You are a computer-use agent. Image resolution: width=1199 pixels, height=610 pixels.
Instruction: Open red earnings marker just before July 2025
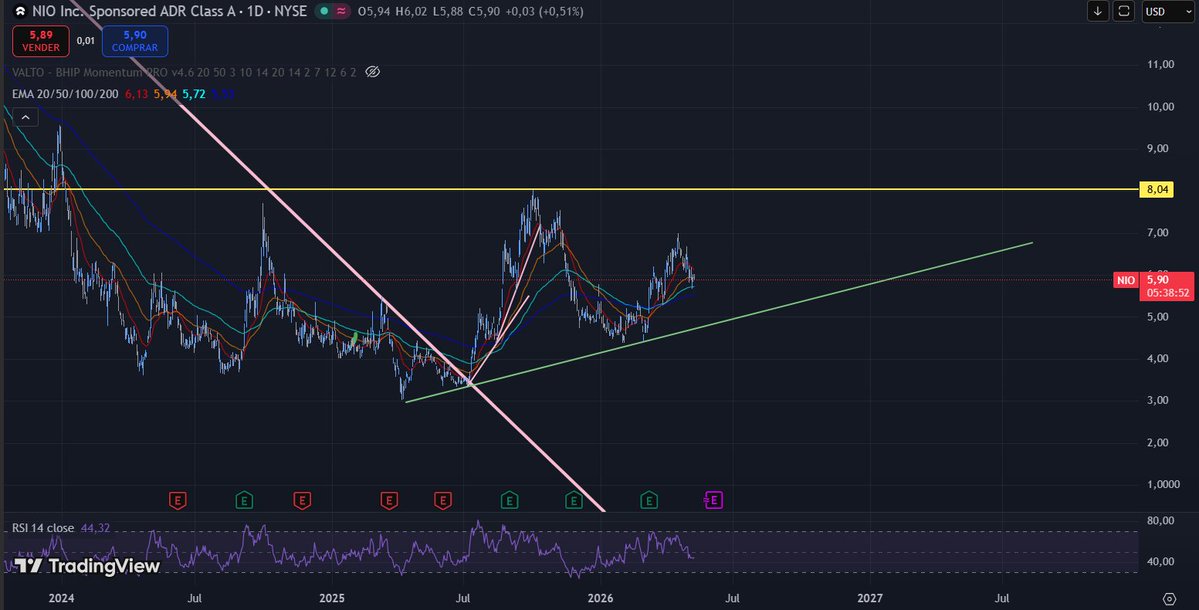tap(443, 501)
